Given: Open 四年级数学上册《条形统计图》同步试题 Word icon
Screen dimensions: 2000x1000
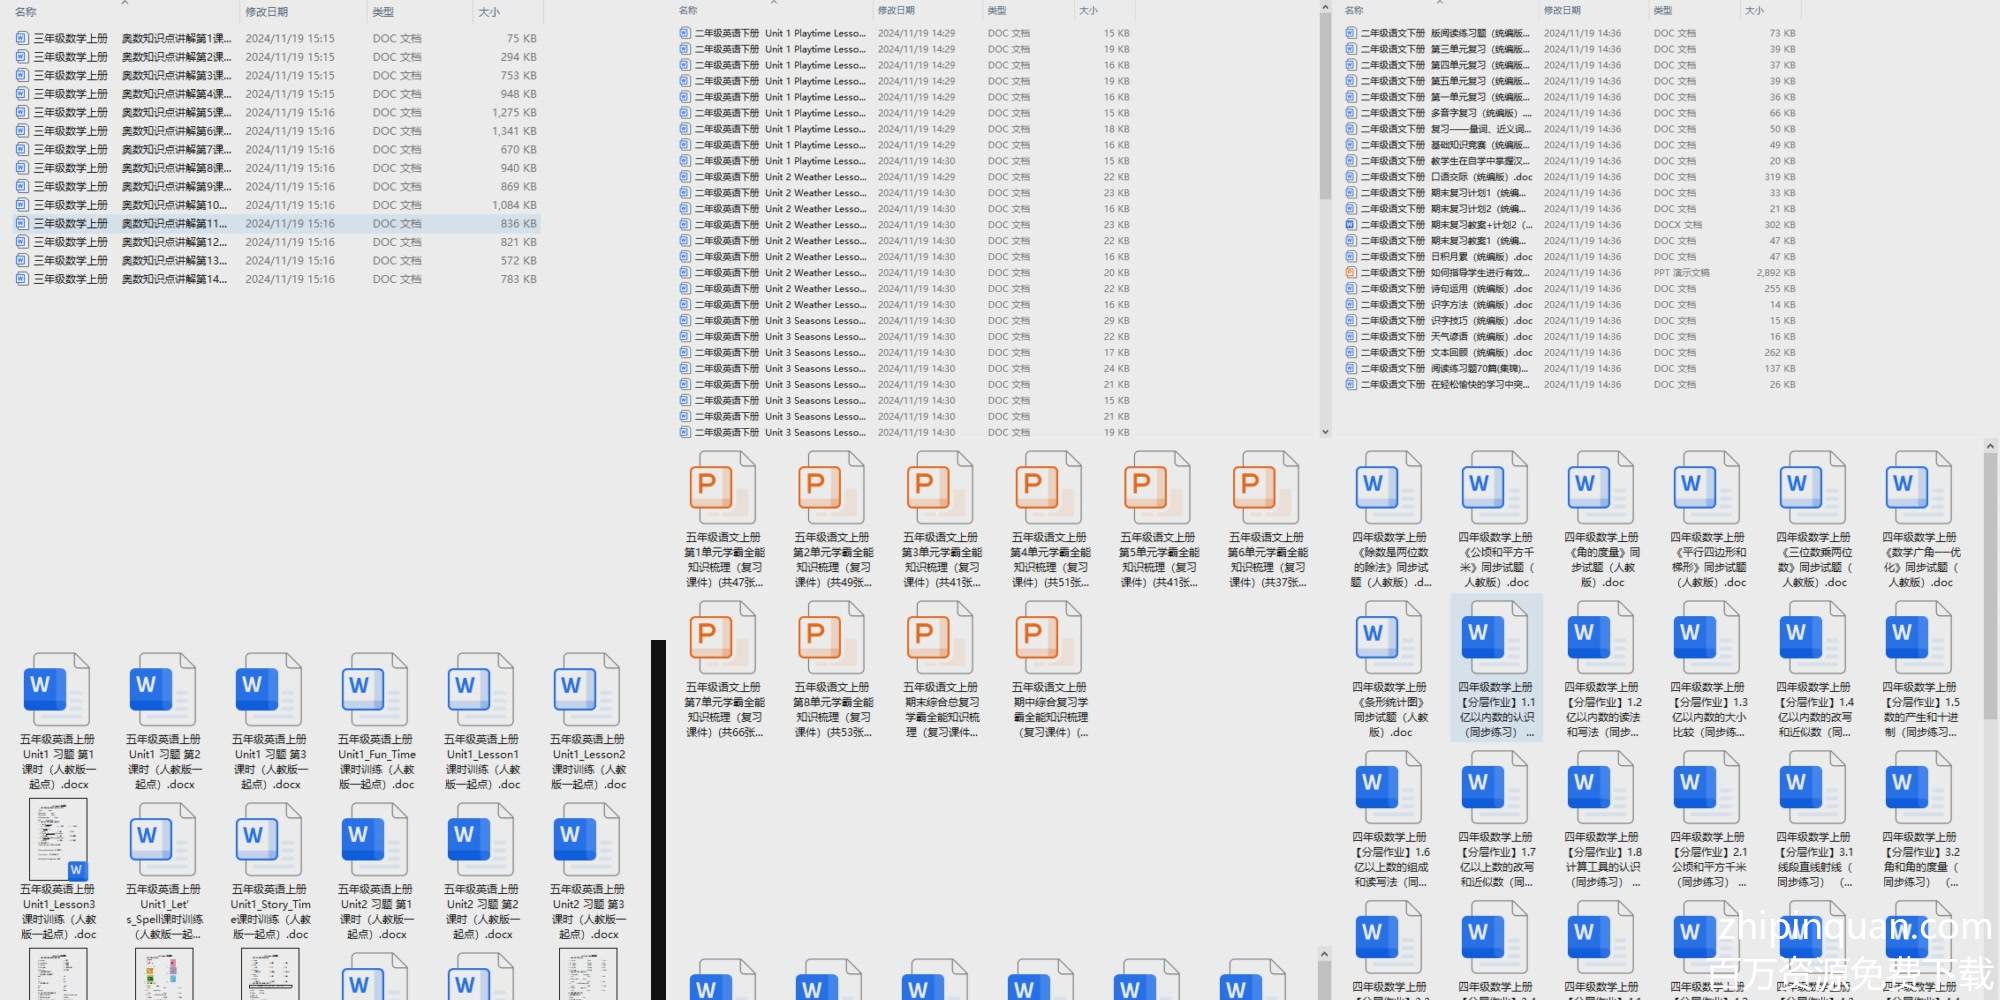Looking at the screenshot, I should [1388, 637].
